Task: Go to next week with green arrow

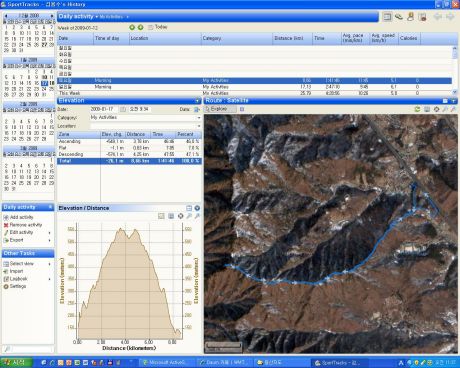Action: pos(141,27)
